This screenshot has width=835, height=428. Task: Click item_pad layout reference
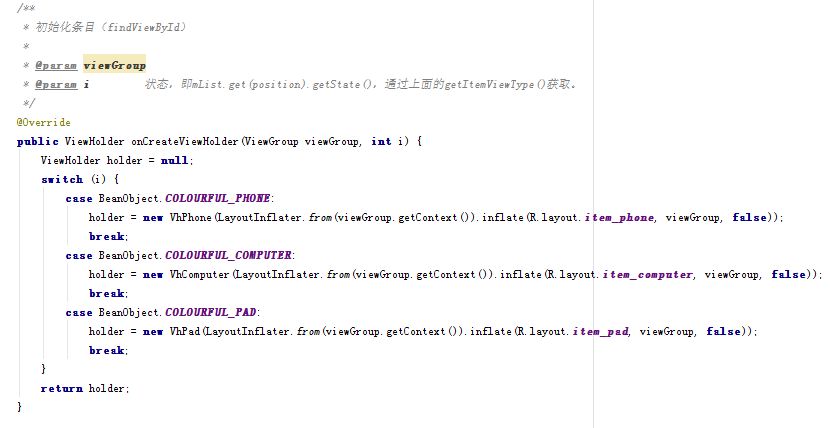(x=601, y=332)
